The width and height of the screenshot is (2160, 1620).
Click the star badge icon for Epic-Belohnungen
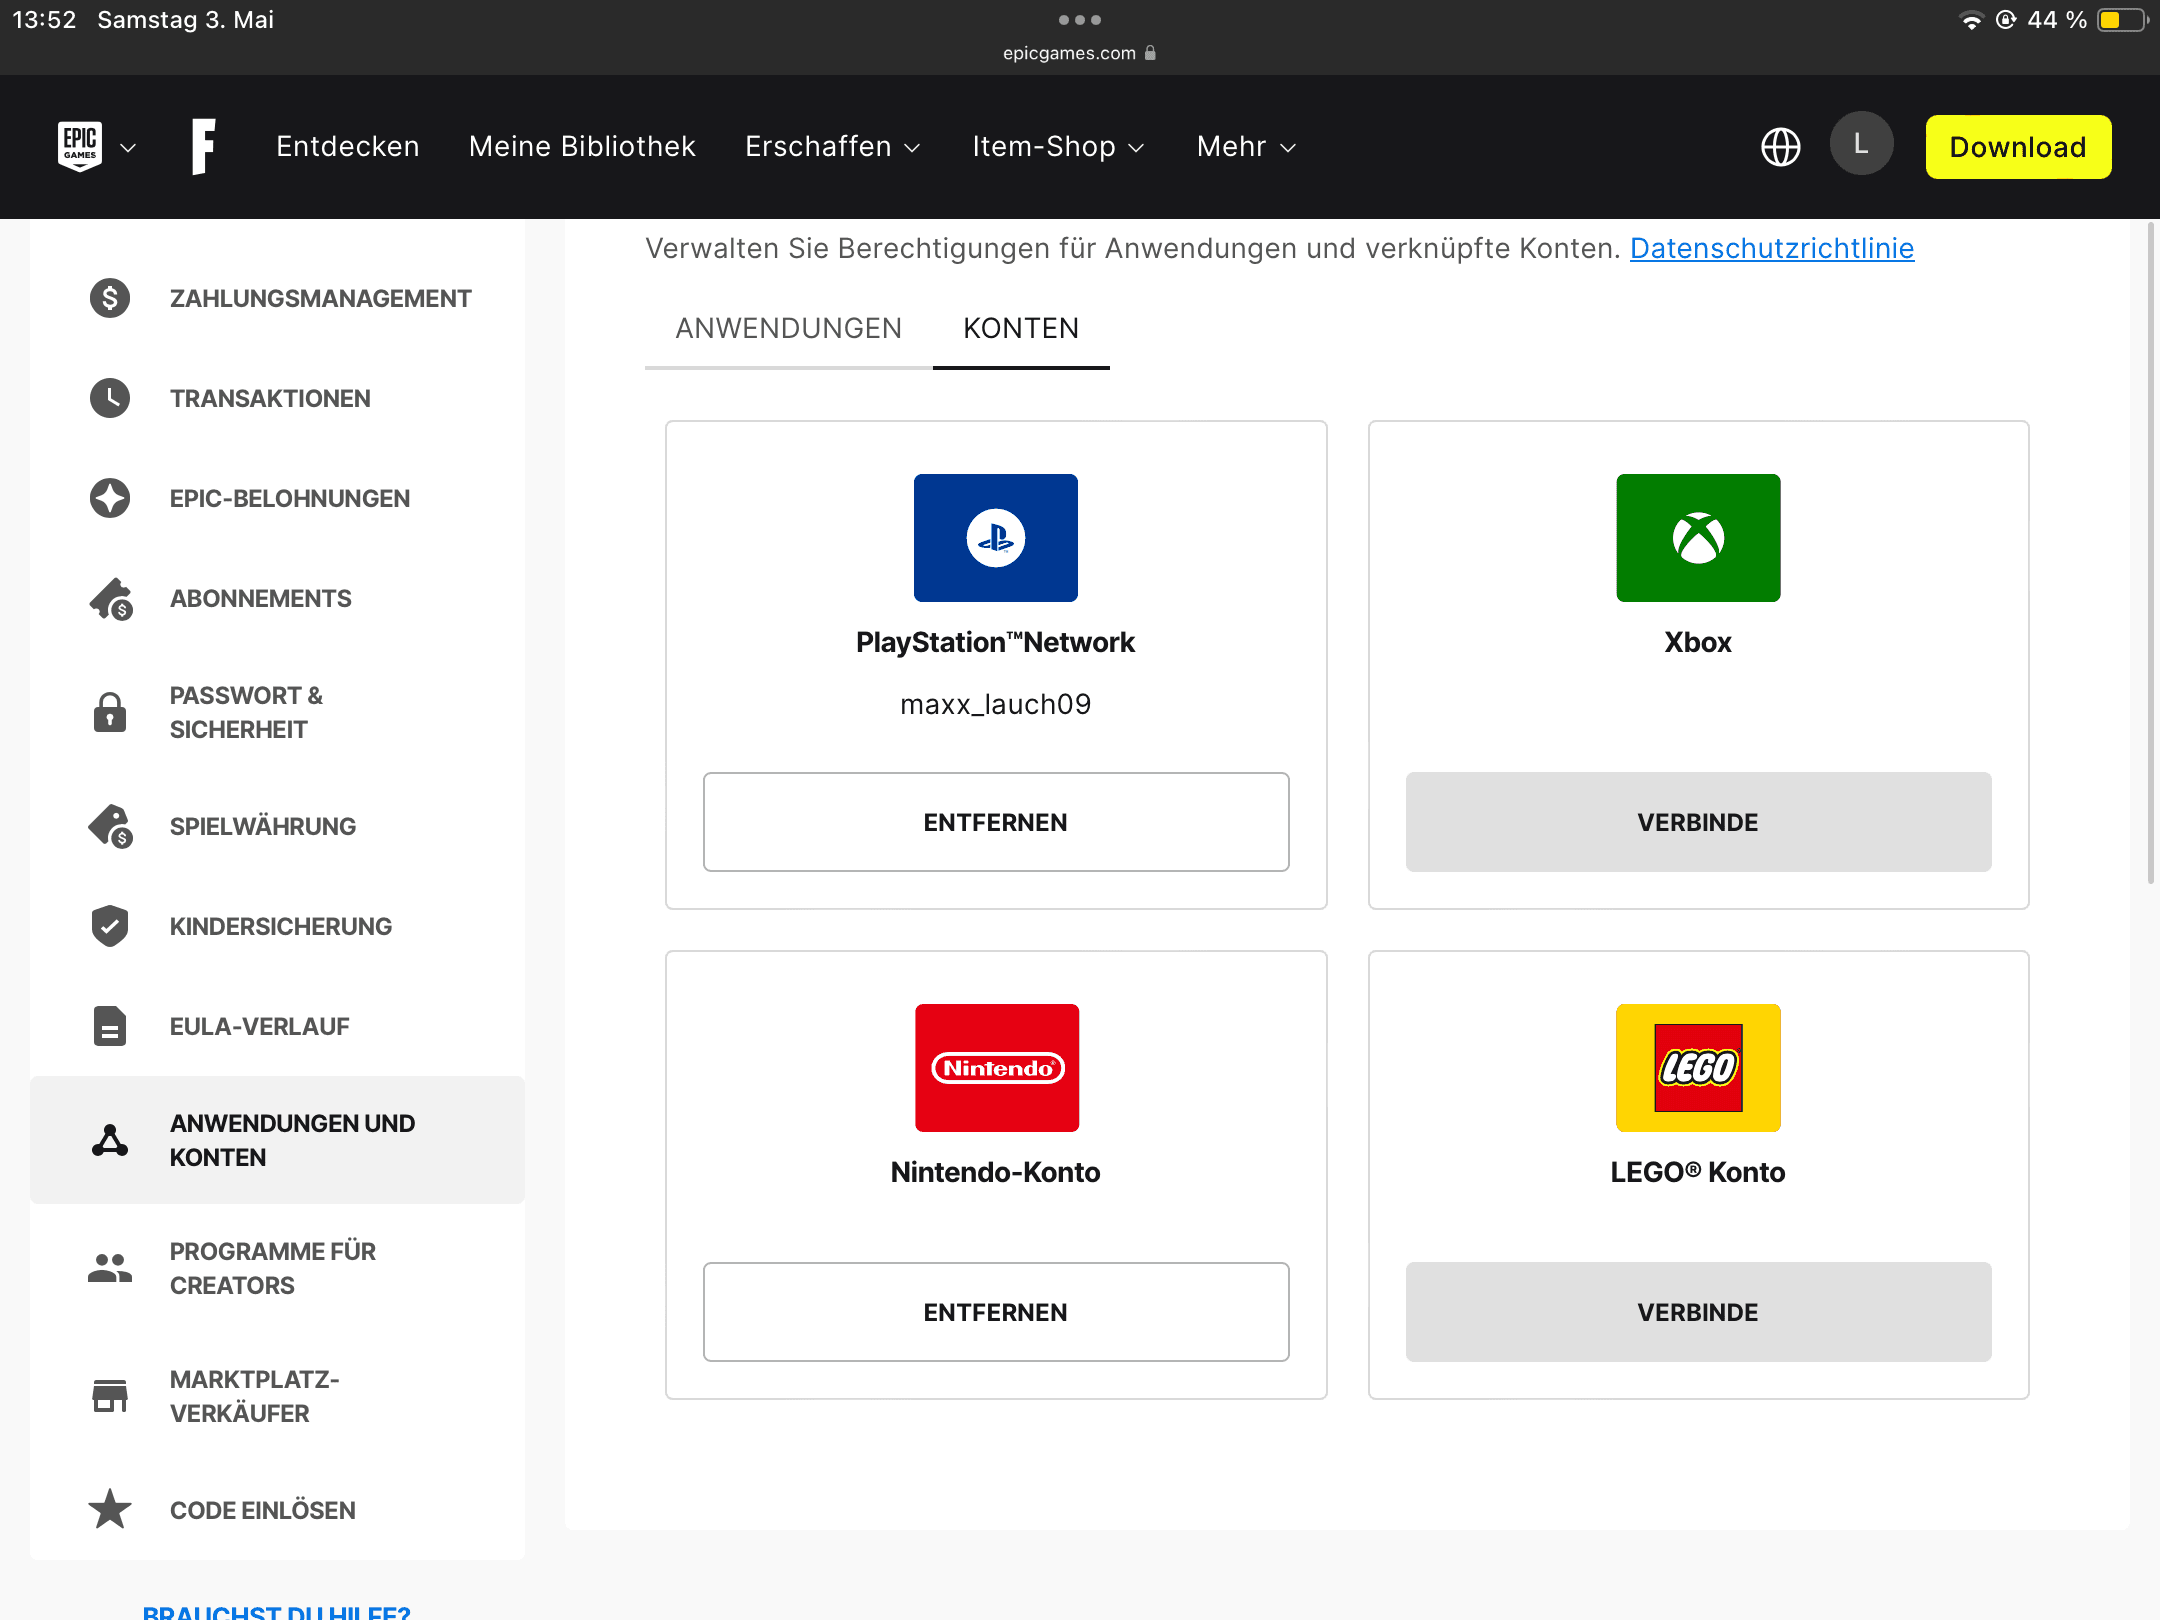(x=110, y=498)
